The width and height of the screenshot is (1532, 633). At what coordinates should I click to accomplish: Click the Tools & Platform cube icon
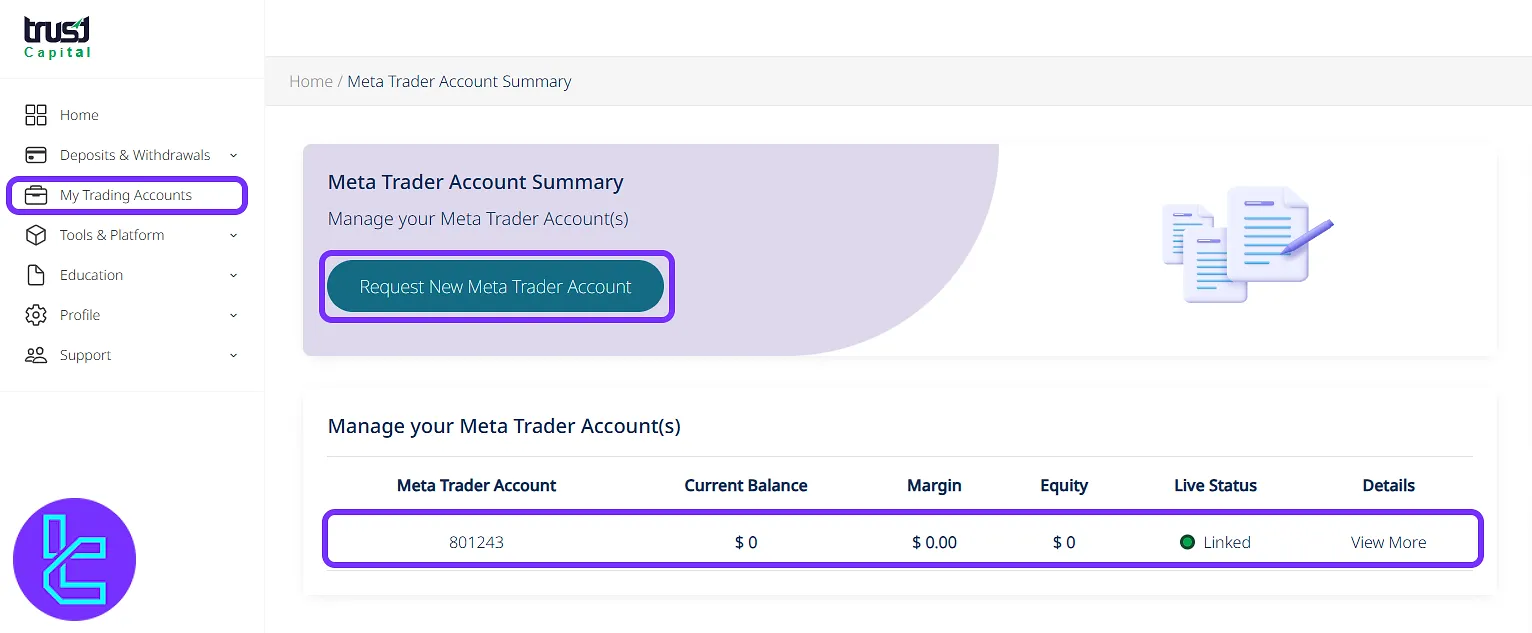(x=36, y=235)
